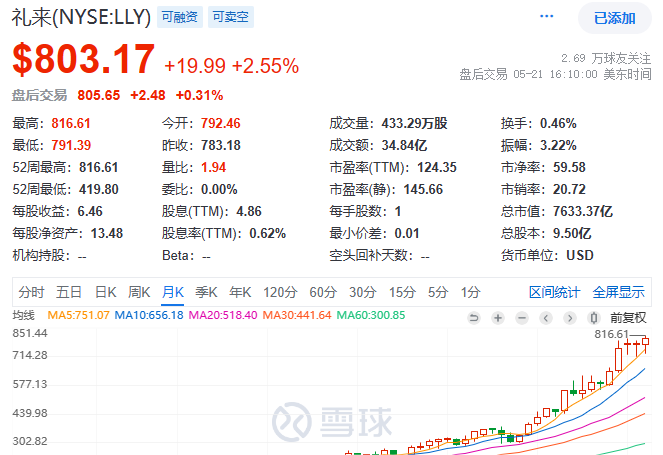This screenshot has width=663, height=455.
Task: Click the 最低 value 791.39
Action: click(x=71, y=145)
